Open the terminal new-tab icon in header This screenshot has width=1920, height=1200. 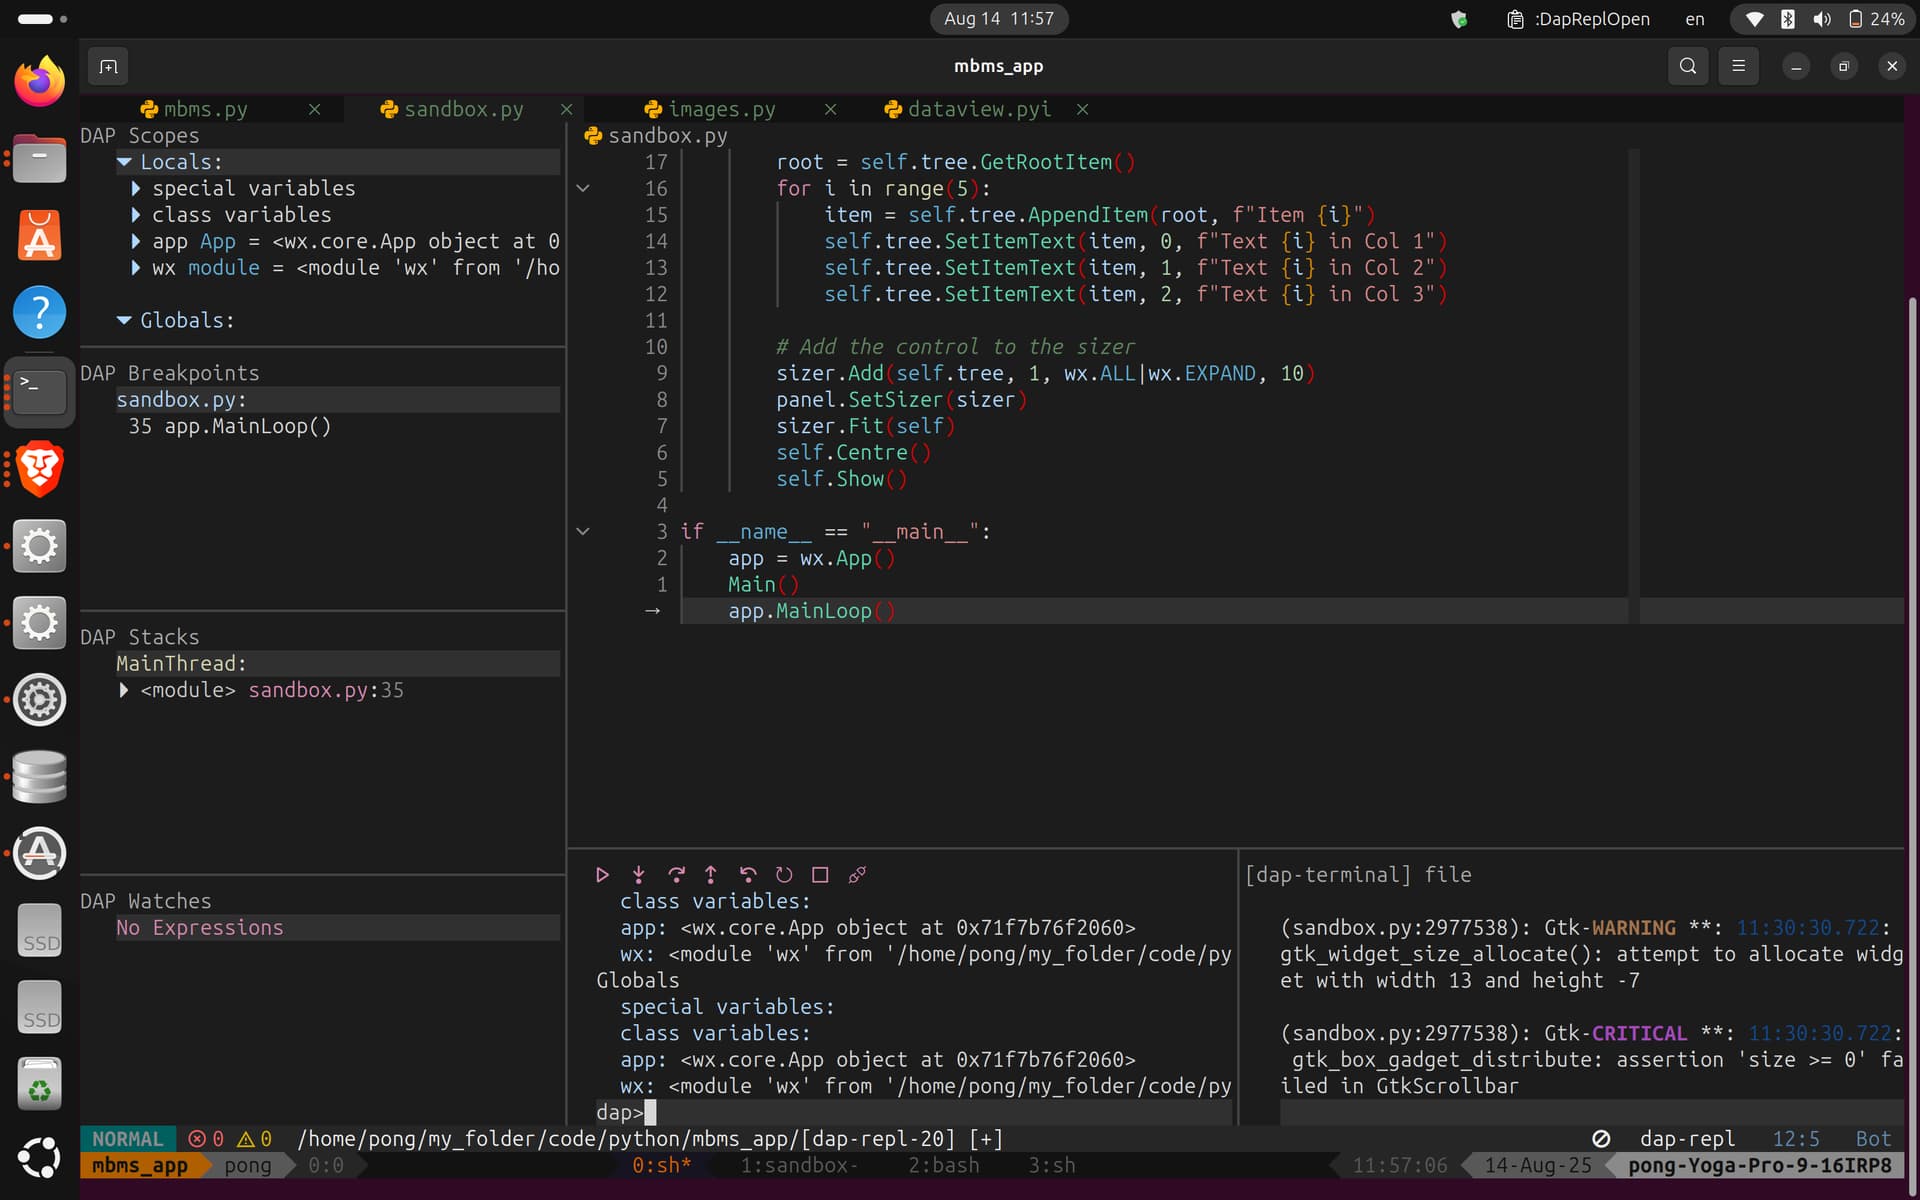[109, 66]
